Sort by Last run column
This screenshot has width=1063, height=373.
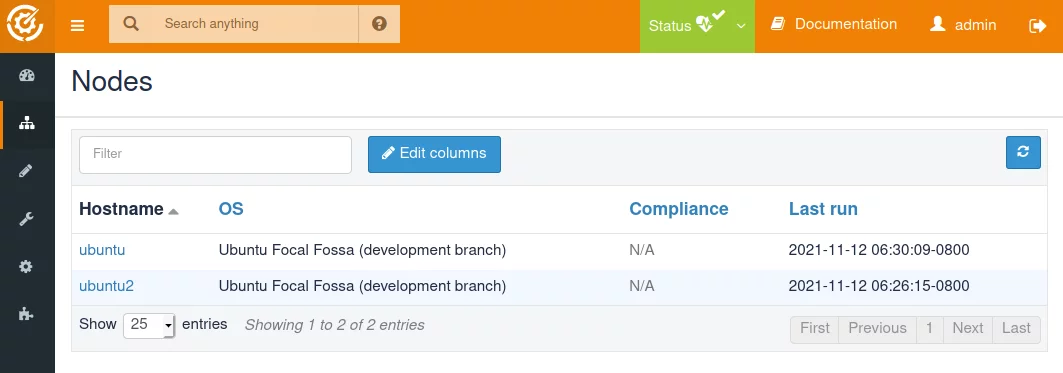tap(823, 209)
